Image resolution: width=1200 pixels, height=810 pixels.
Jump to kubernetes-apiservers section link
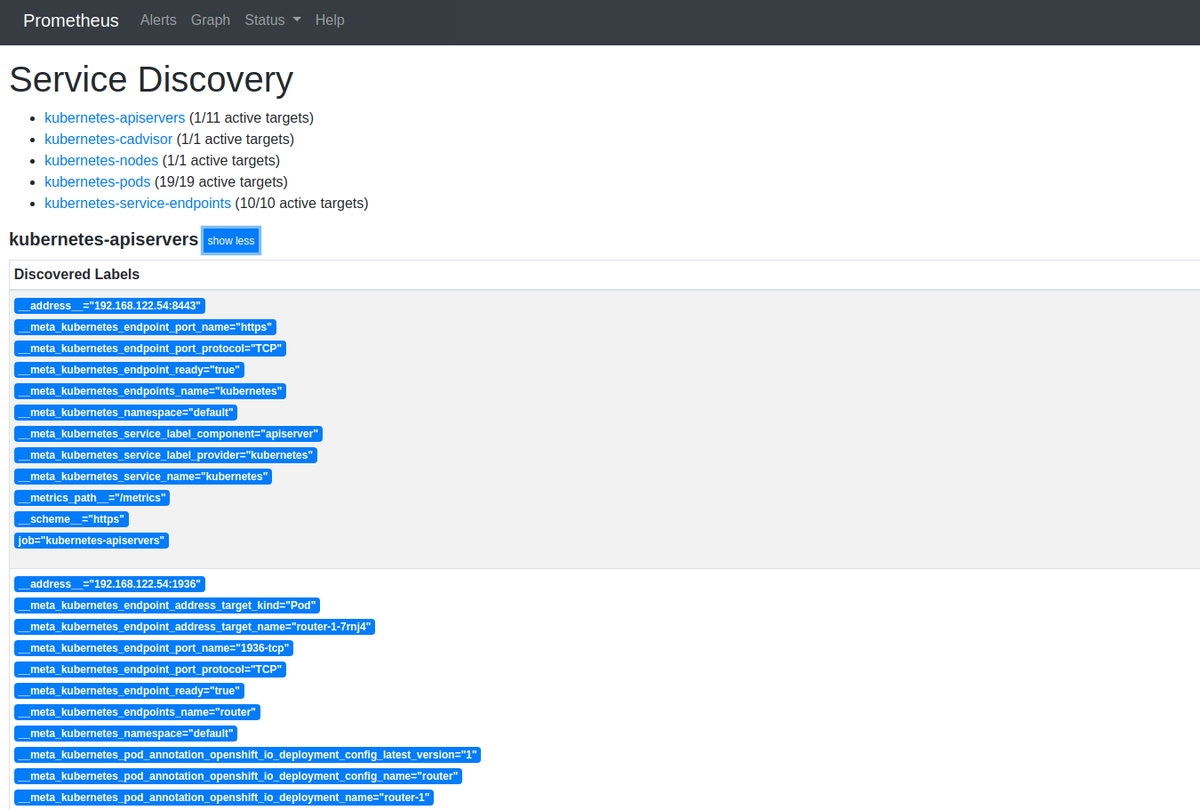point(115,118)
